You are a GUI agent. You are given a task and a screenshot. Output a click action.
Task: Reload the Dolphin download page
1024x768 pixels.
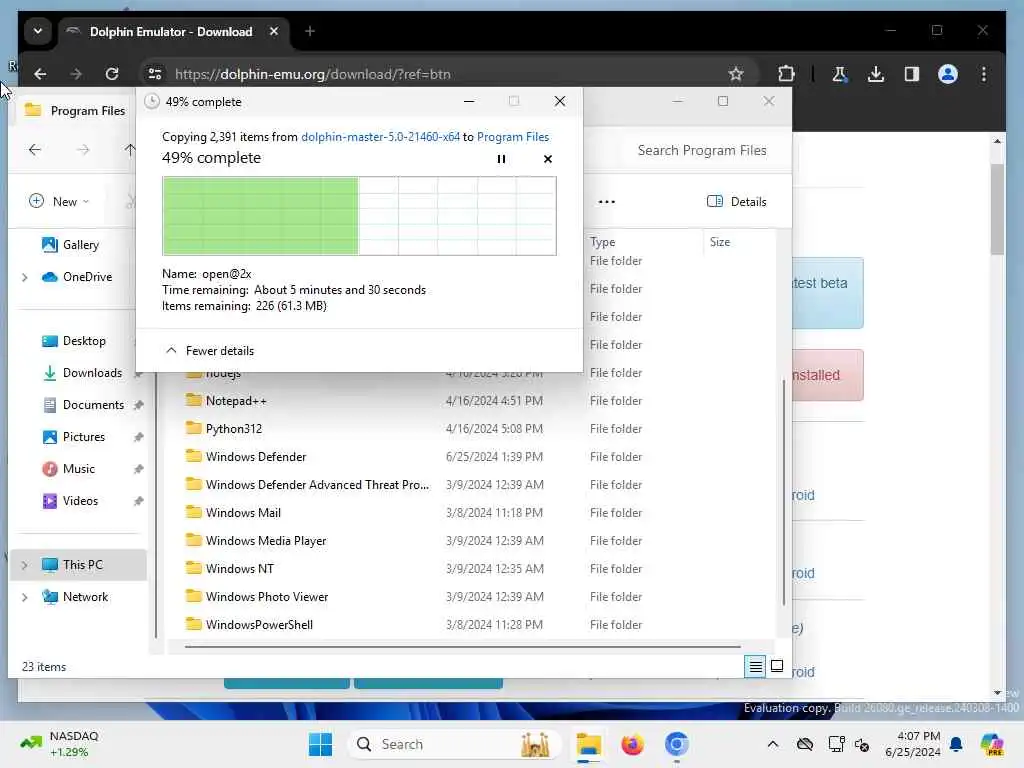tap(112, 74)
